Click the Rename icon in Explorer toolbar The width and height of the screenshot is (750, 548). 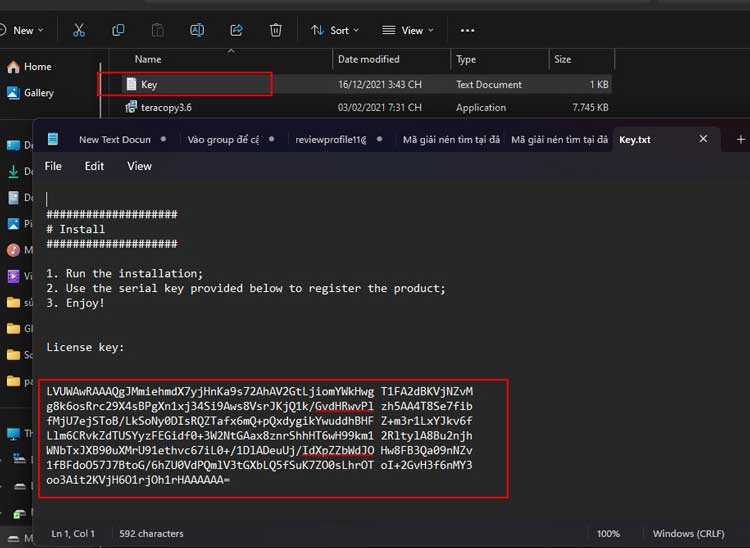click(x=197, y=30)
